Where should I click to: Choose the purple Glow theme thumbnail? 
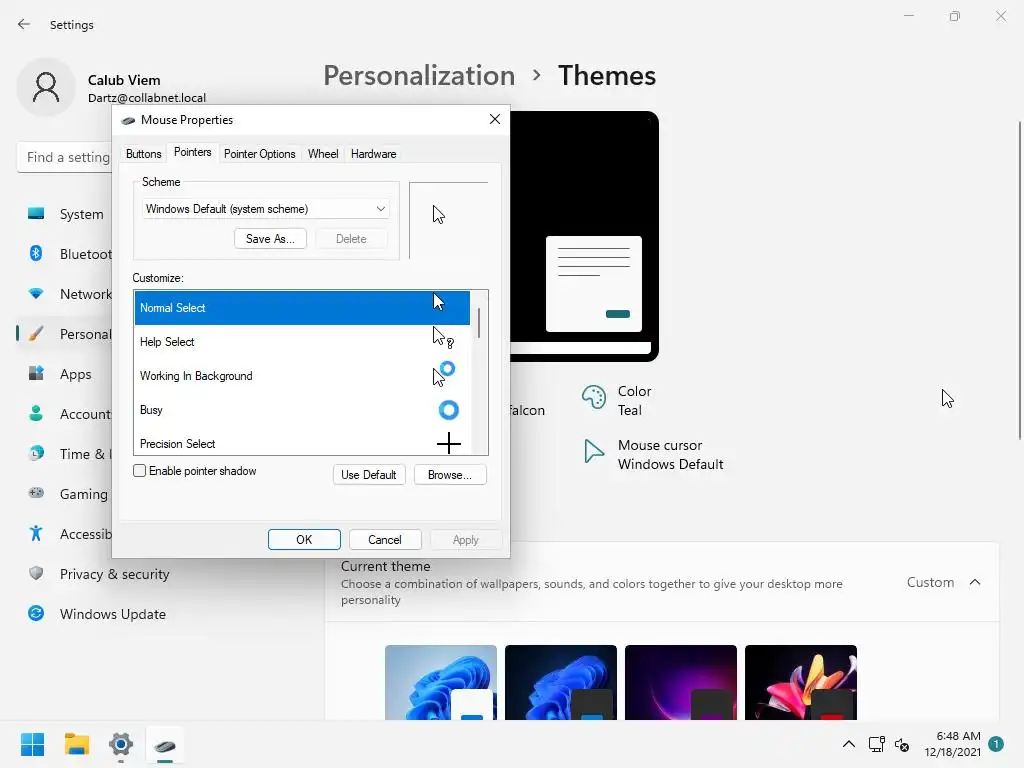click(x=680, y=682)
